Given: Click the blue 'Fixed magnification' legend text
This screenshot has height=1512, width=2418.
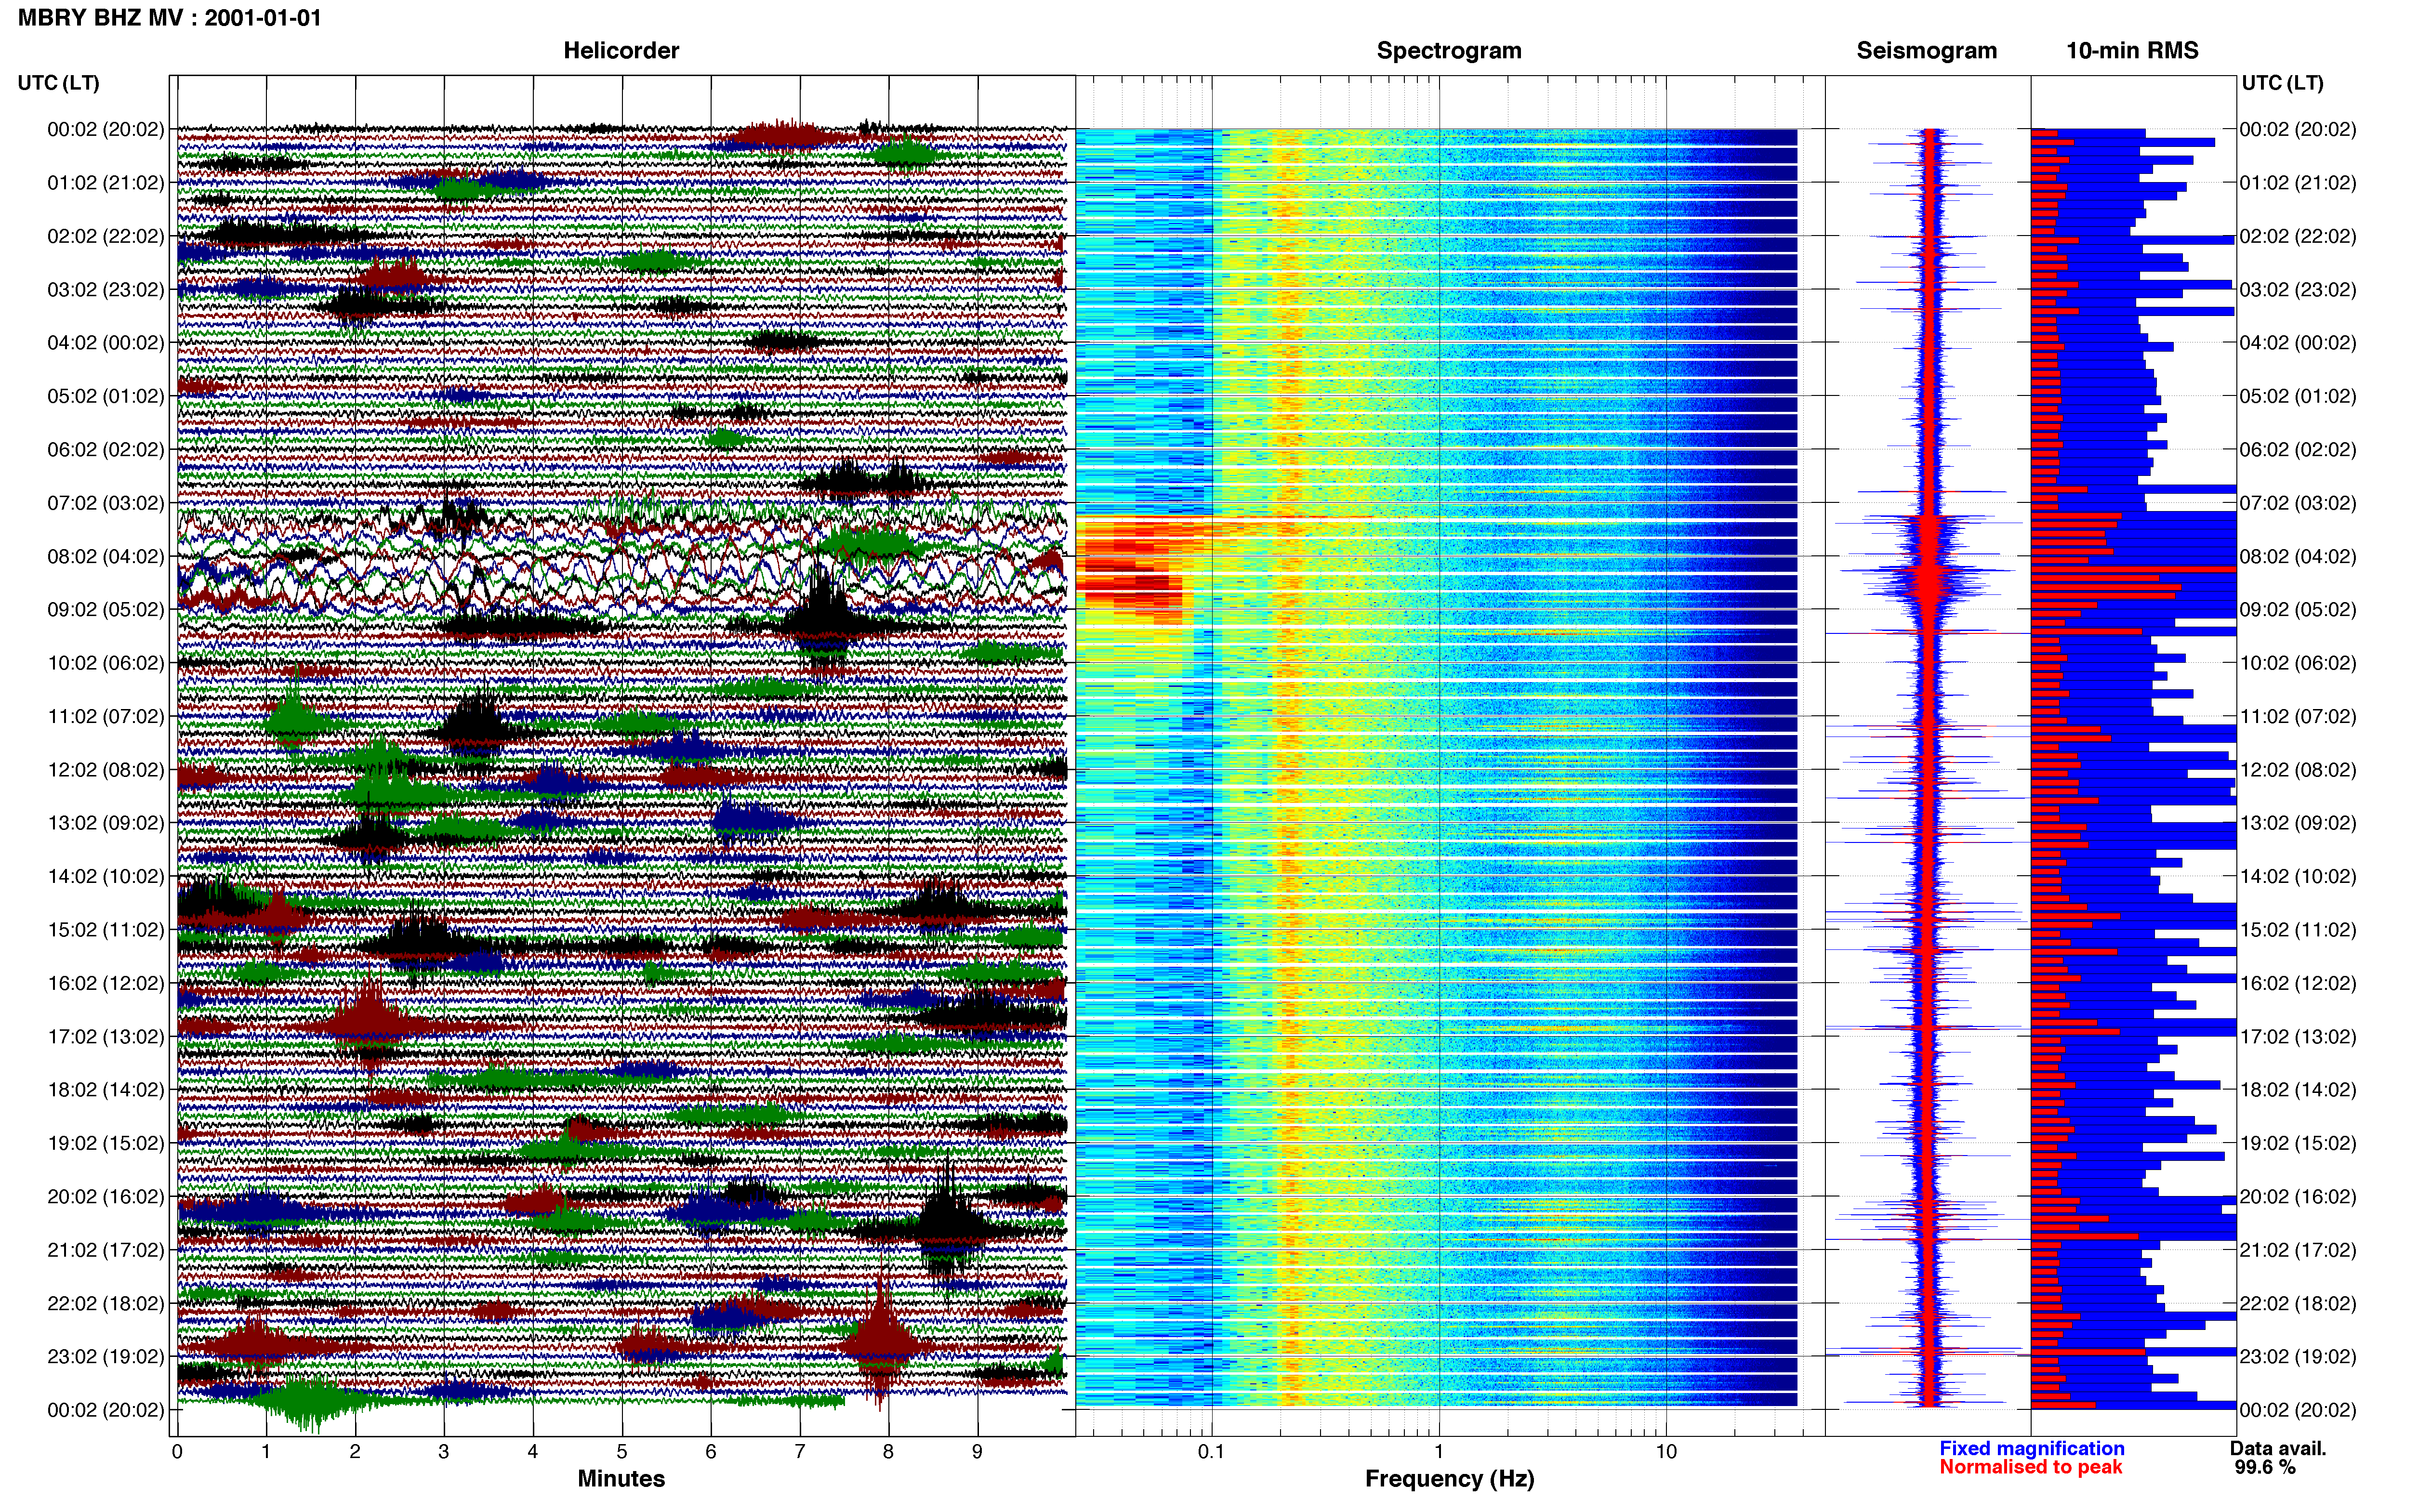Looking at the screenshot, I should click(2031, 1449).
